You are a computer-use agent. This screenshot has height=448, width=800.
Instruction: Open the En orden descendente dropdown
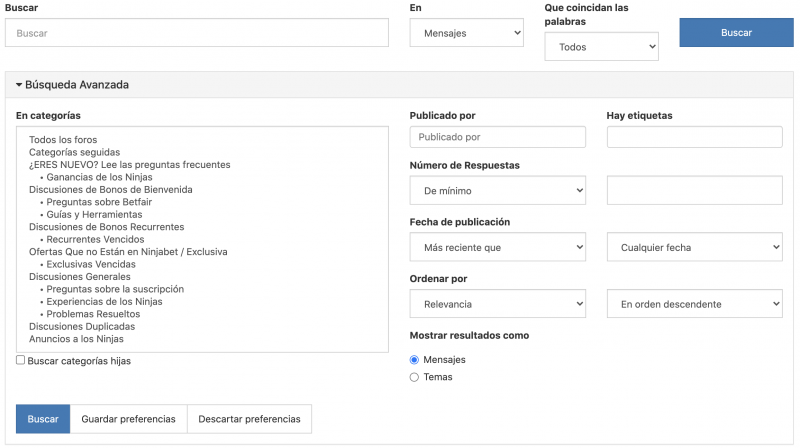click(694, 304)
